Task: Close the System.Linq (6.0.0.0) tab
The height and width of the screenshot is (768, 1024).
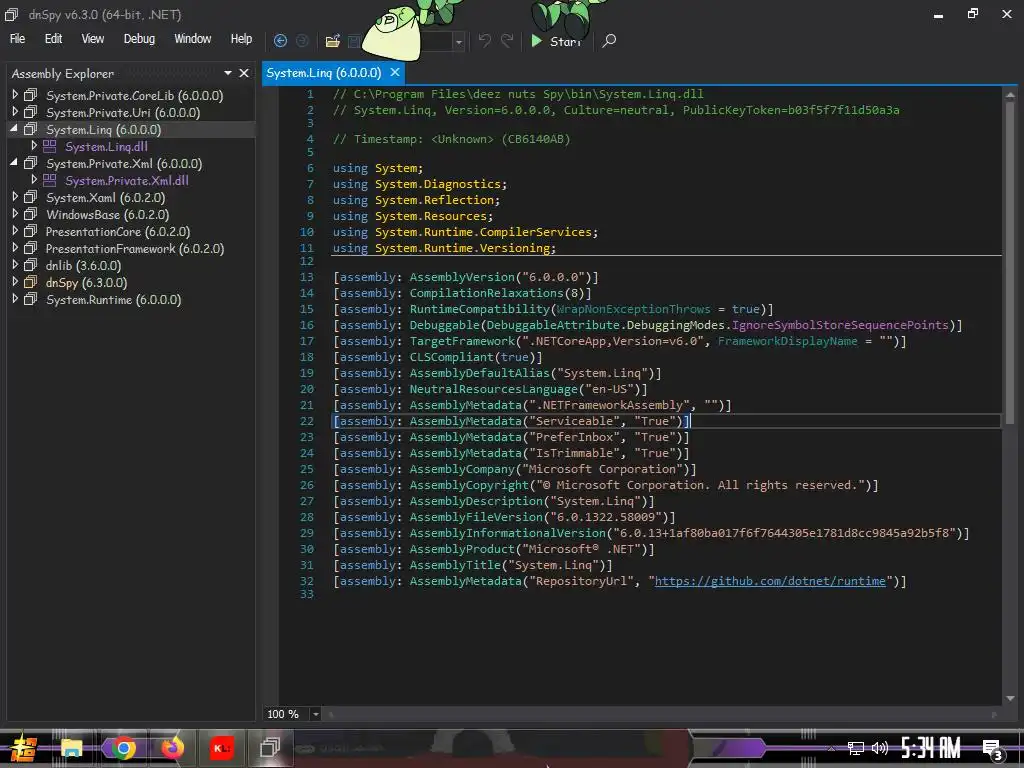Action: tap(394, 72)
